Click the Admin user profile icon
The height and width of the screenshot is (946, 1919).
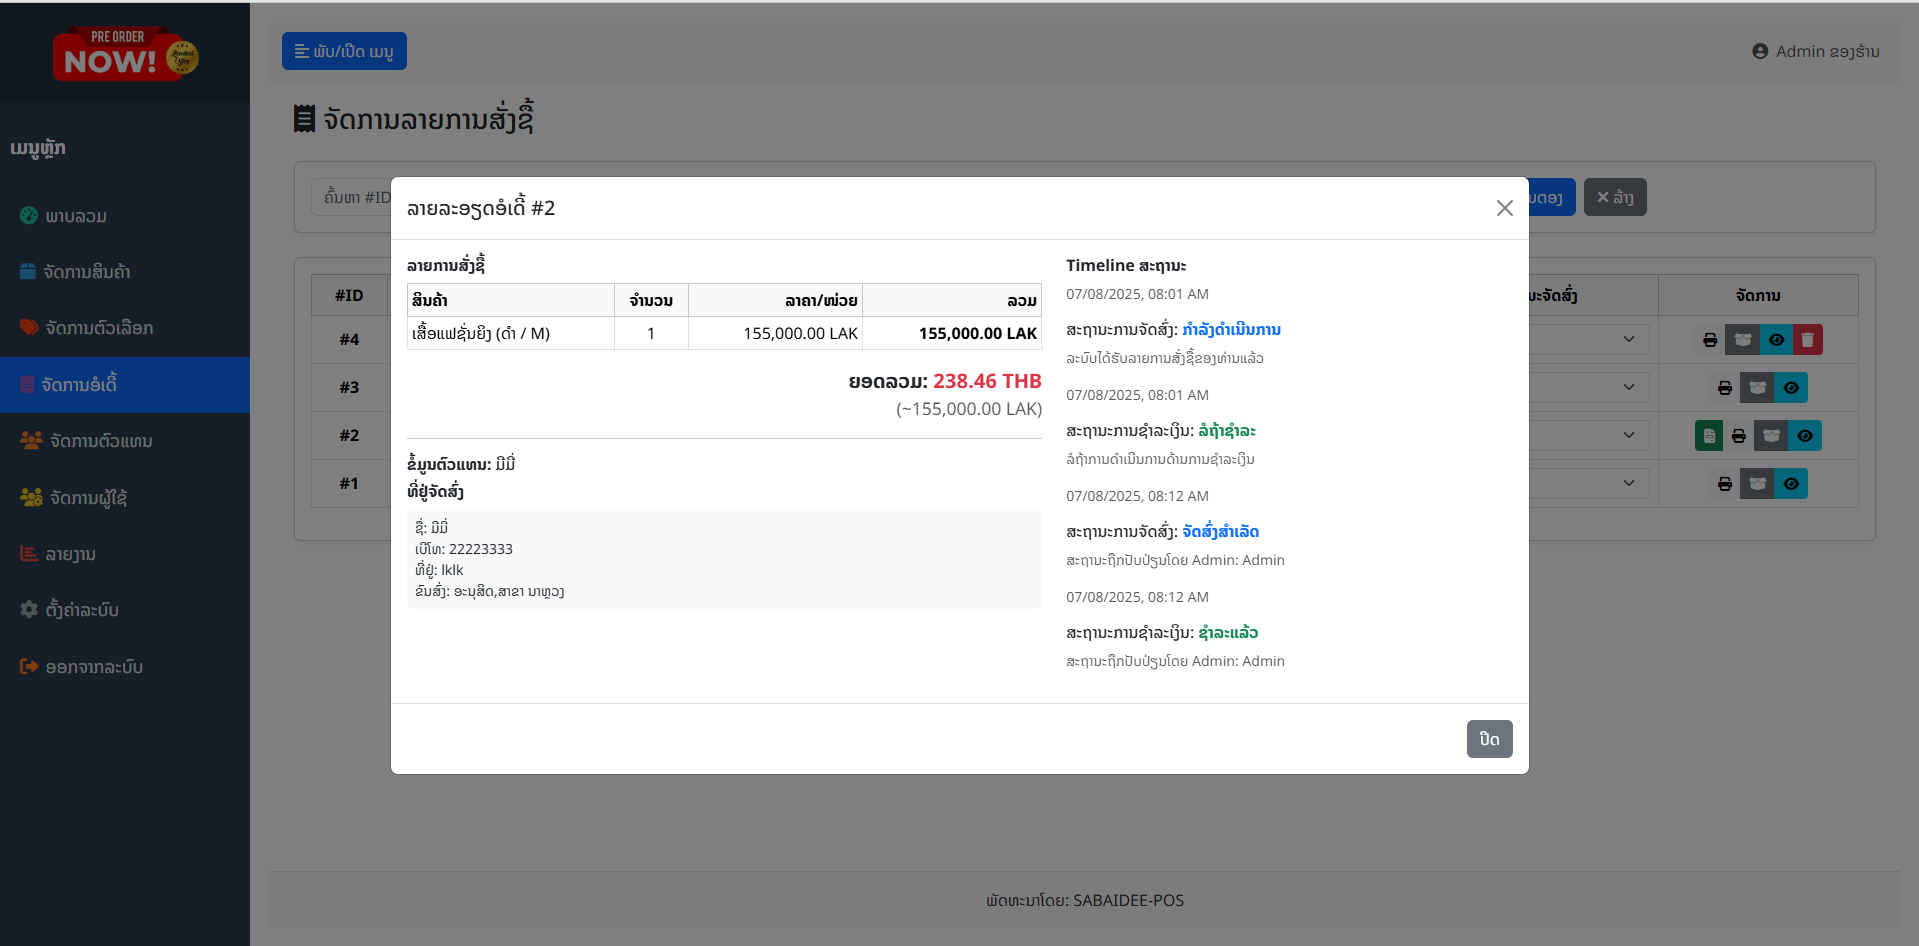(1760, 51)
